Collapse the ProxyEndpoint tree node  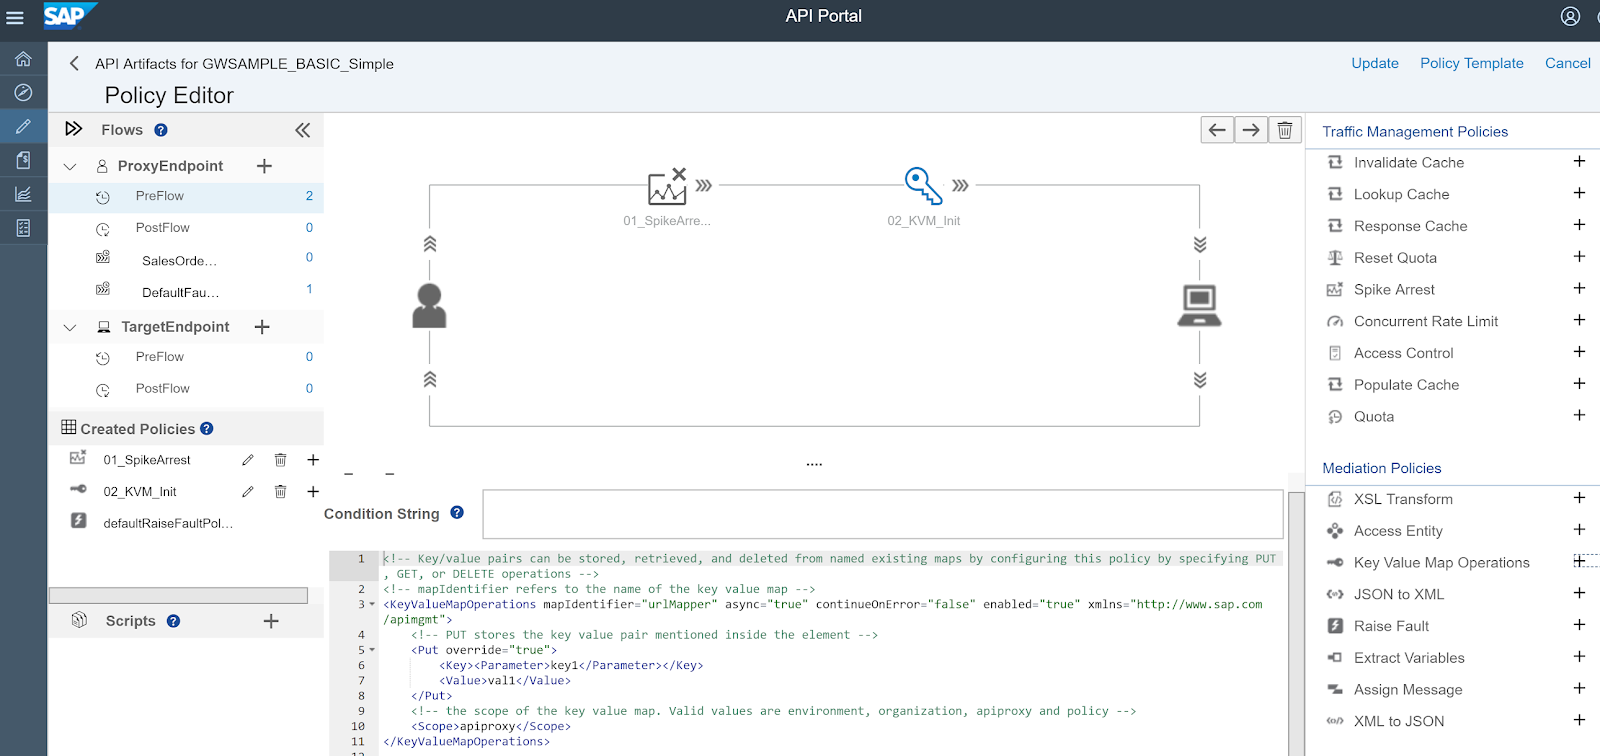70,167
